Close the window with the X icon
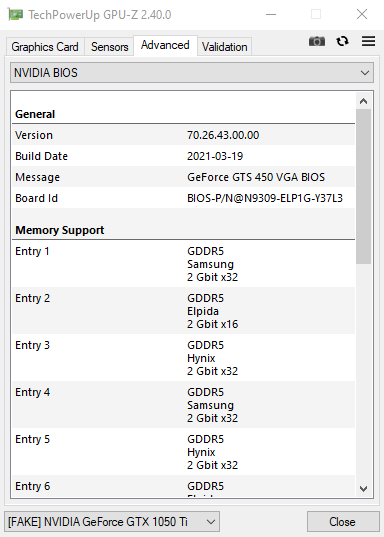The width and height of the screenshot is (384, 537). tap(362, 14)
